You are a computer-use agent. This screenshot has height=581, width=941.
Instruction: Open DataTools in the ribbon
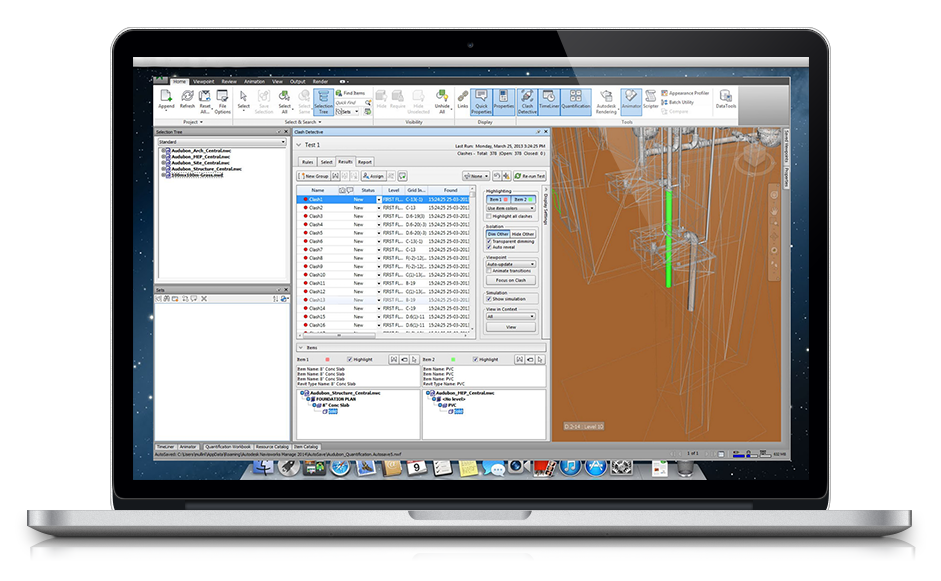click(x=726, y=100)
